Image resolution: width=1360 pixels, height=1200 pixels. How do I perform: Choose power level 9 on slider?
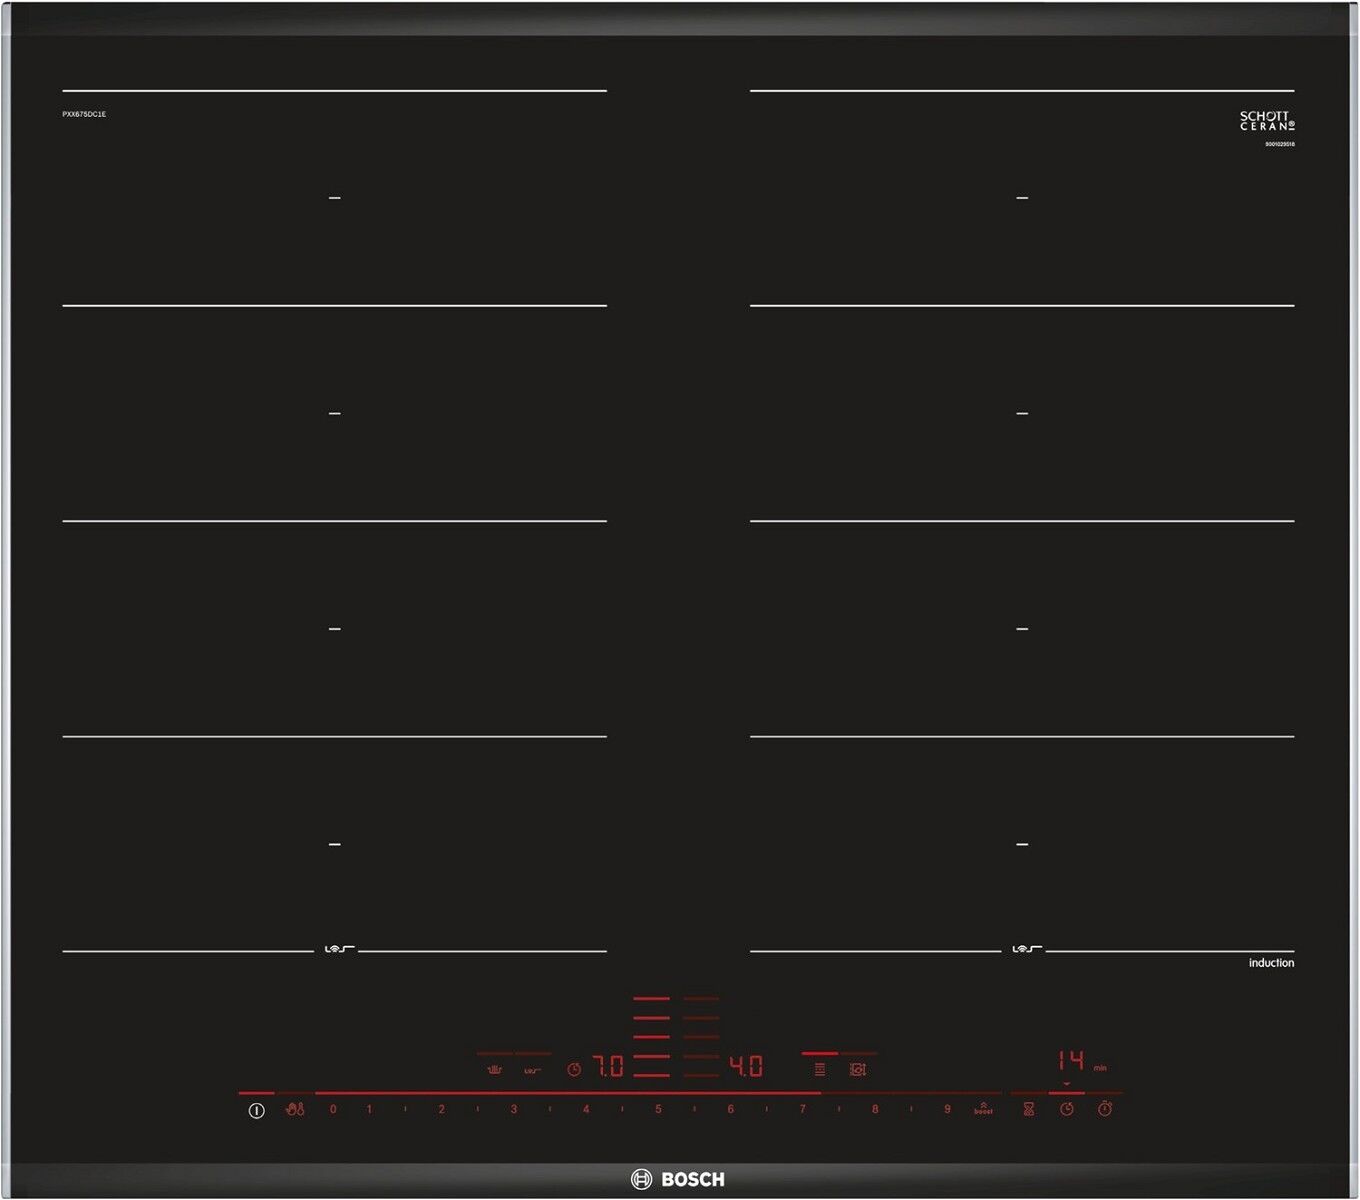(x=946, y=1109)
